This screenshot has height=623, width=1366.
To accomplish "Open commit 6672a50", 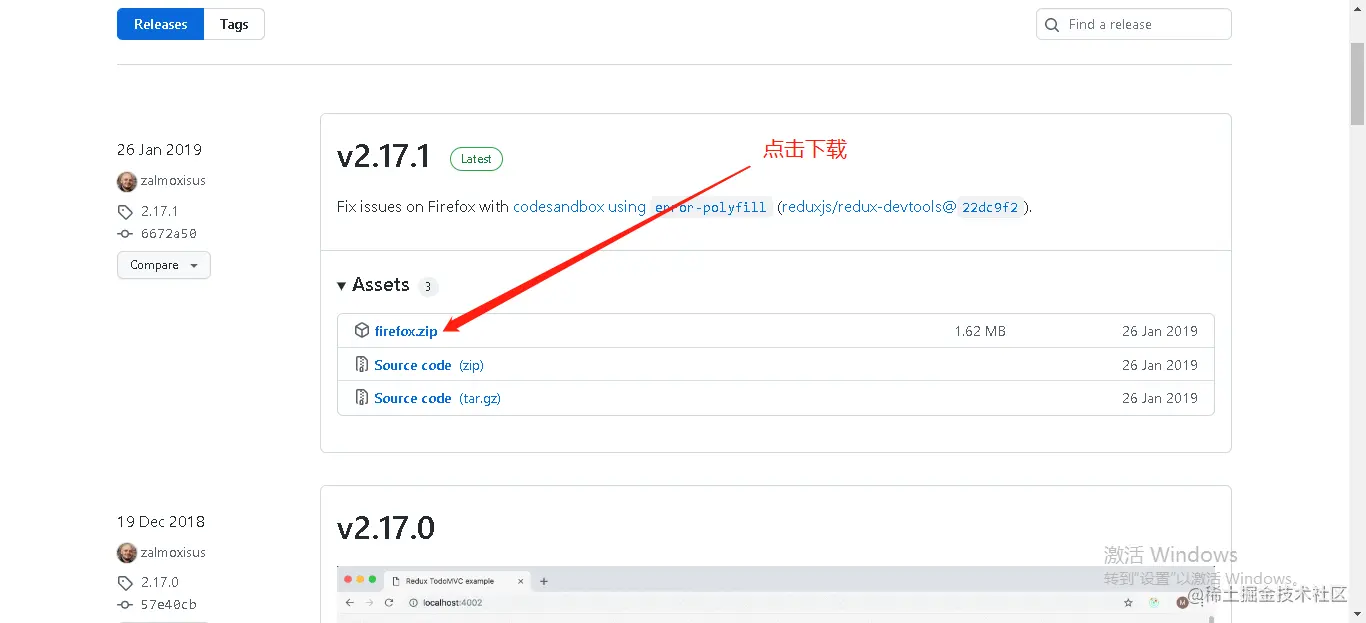I will 169,234.
